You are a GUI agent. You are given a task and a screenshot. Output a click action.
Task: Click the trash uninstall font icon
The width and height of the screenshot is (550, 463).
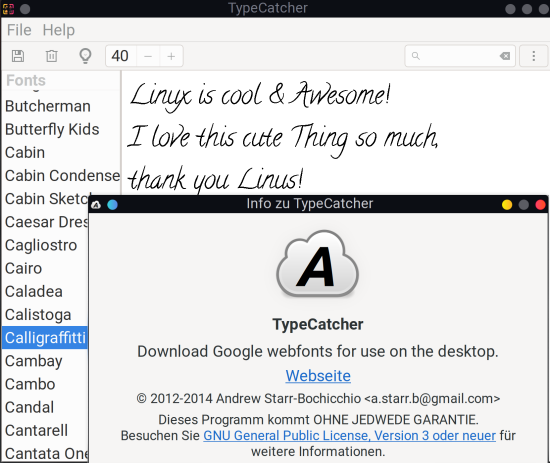pyautogui.click(x=52, y=56)
